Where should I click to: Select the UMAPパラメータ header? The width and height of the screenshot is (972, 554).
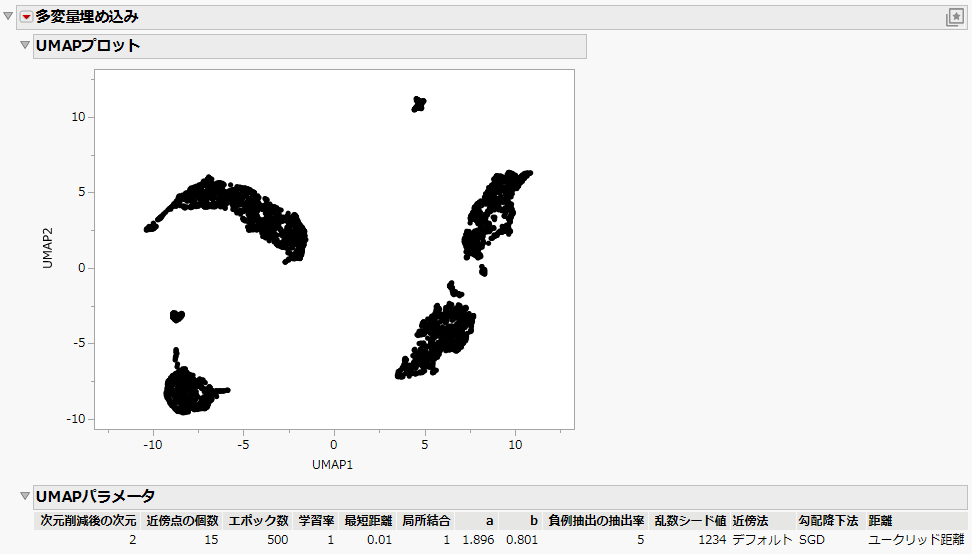click(500, 496)
